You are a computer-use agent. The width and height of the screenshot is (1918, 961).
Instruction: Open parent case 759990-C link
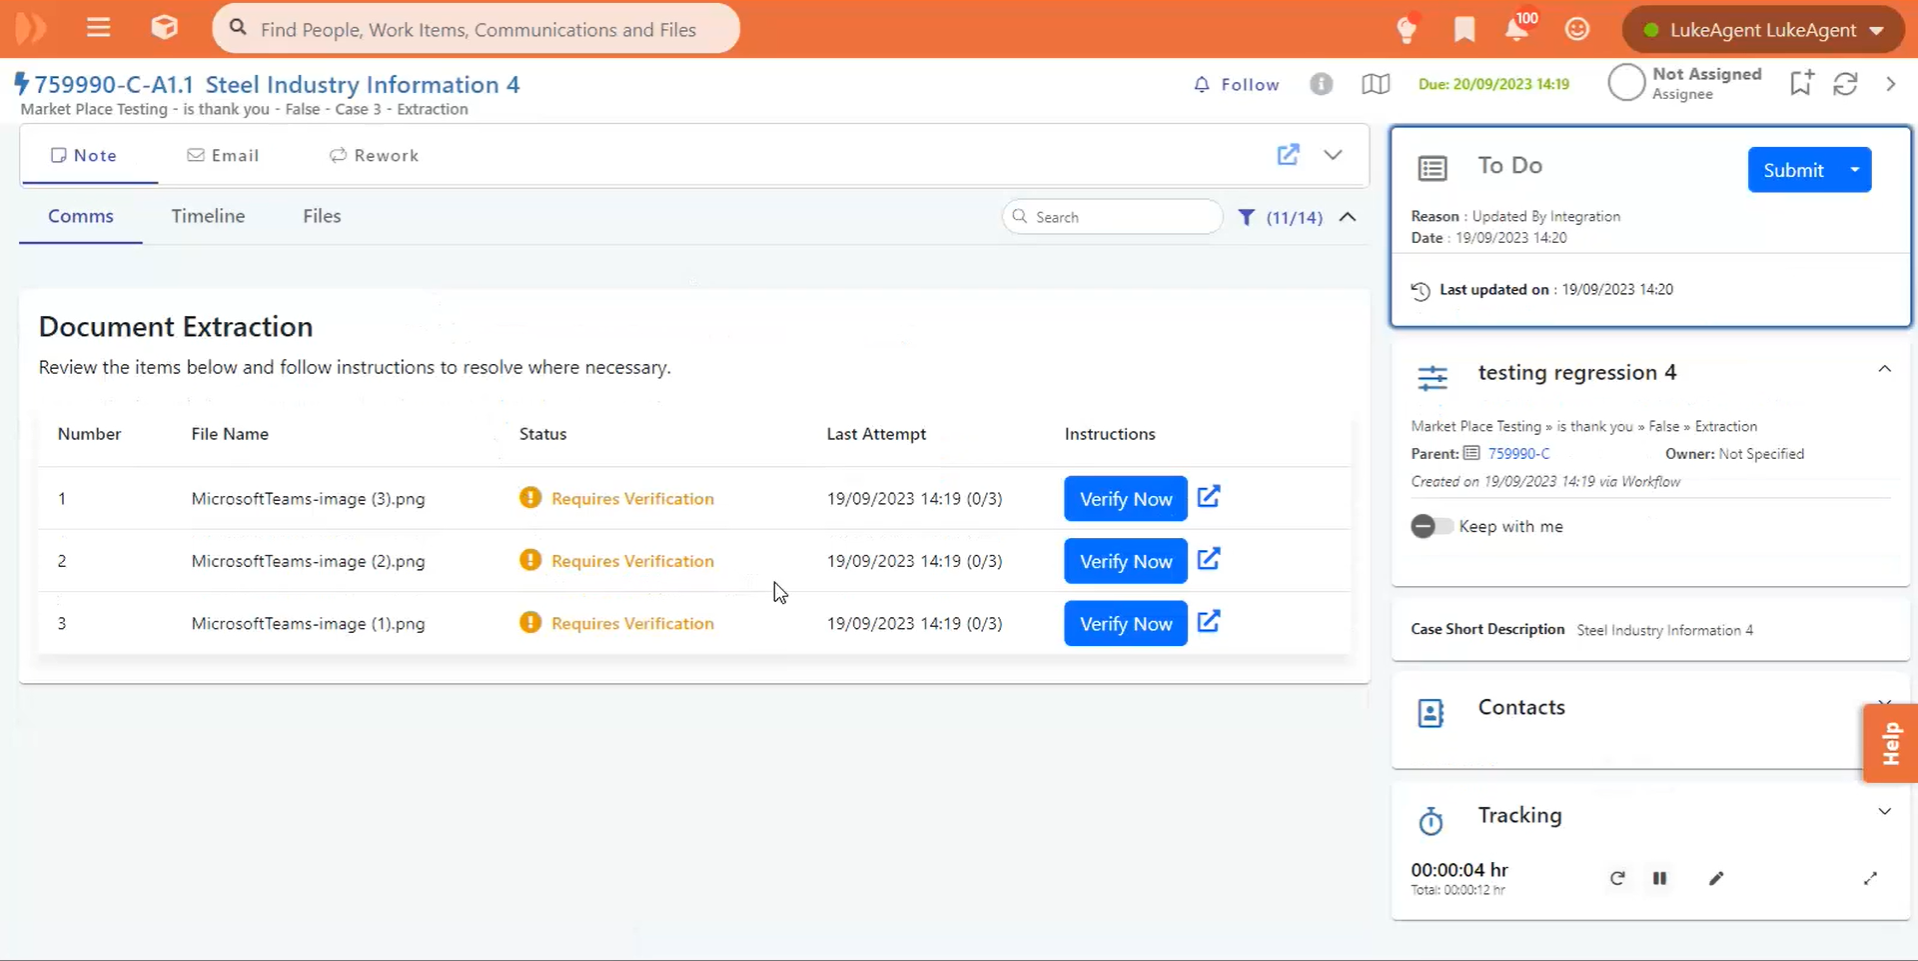click(x=1518, y=454)
